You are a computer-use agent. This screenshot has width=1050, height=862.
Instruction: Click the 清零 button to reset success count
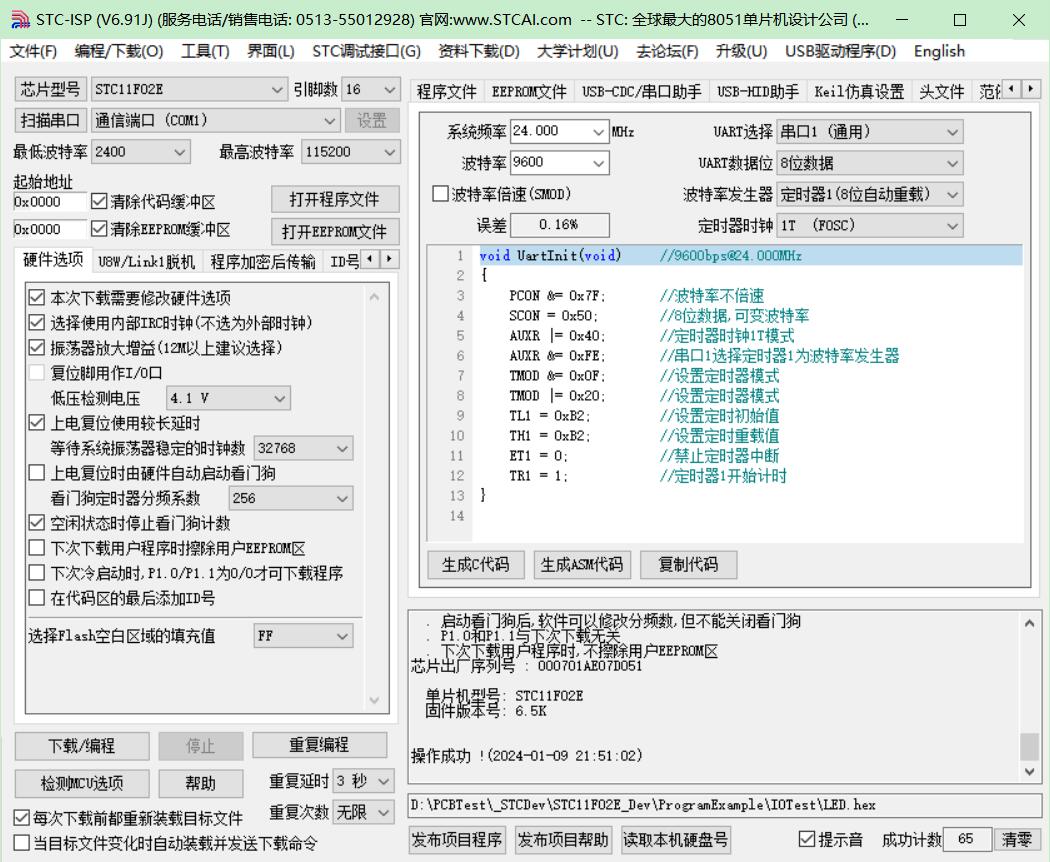tap(1017, 839)
